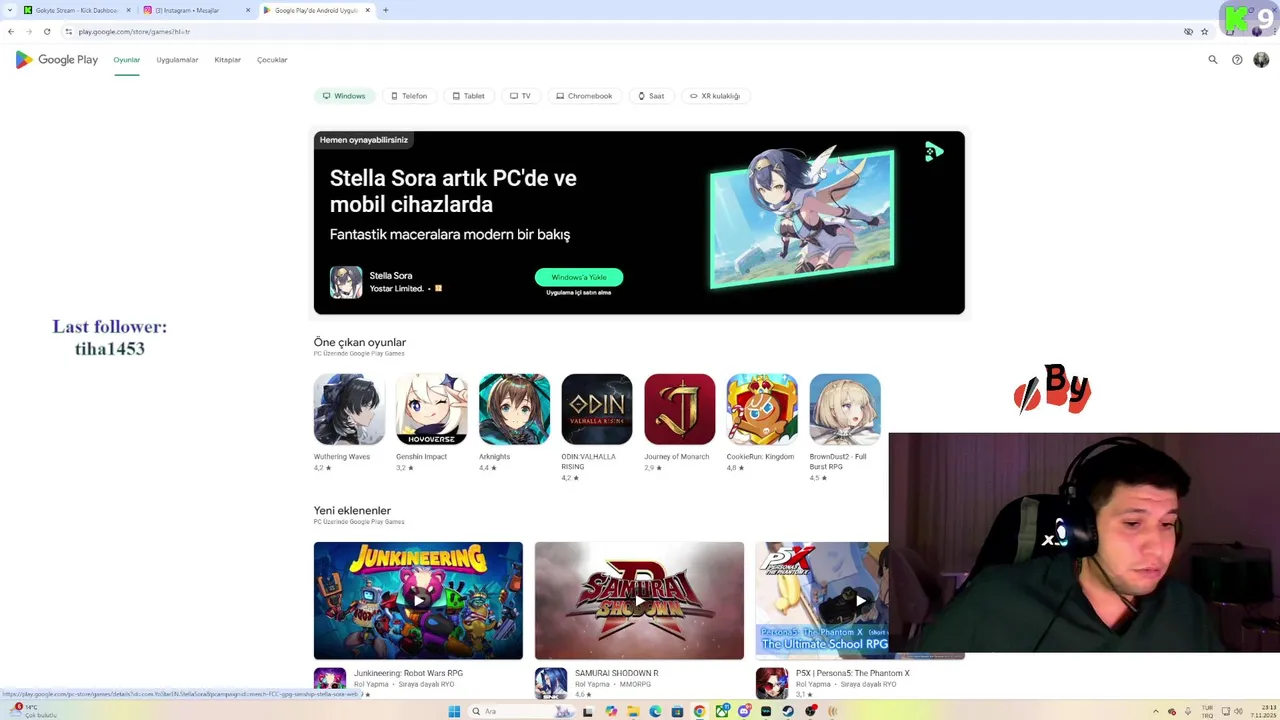This screenshot has width=1280, height=720.
Task: Open Junkineering: Robot Wars RPG title link
Action: (408, 673)
